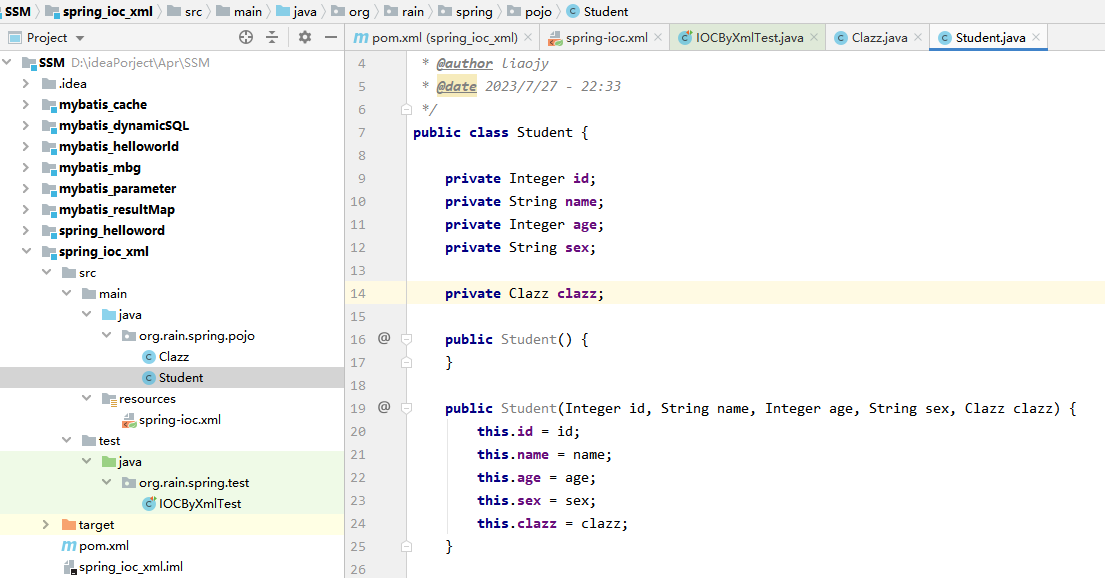
Task: Click the collapse all icon in Project panel
Action: coord(272,37)
